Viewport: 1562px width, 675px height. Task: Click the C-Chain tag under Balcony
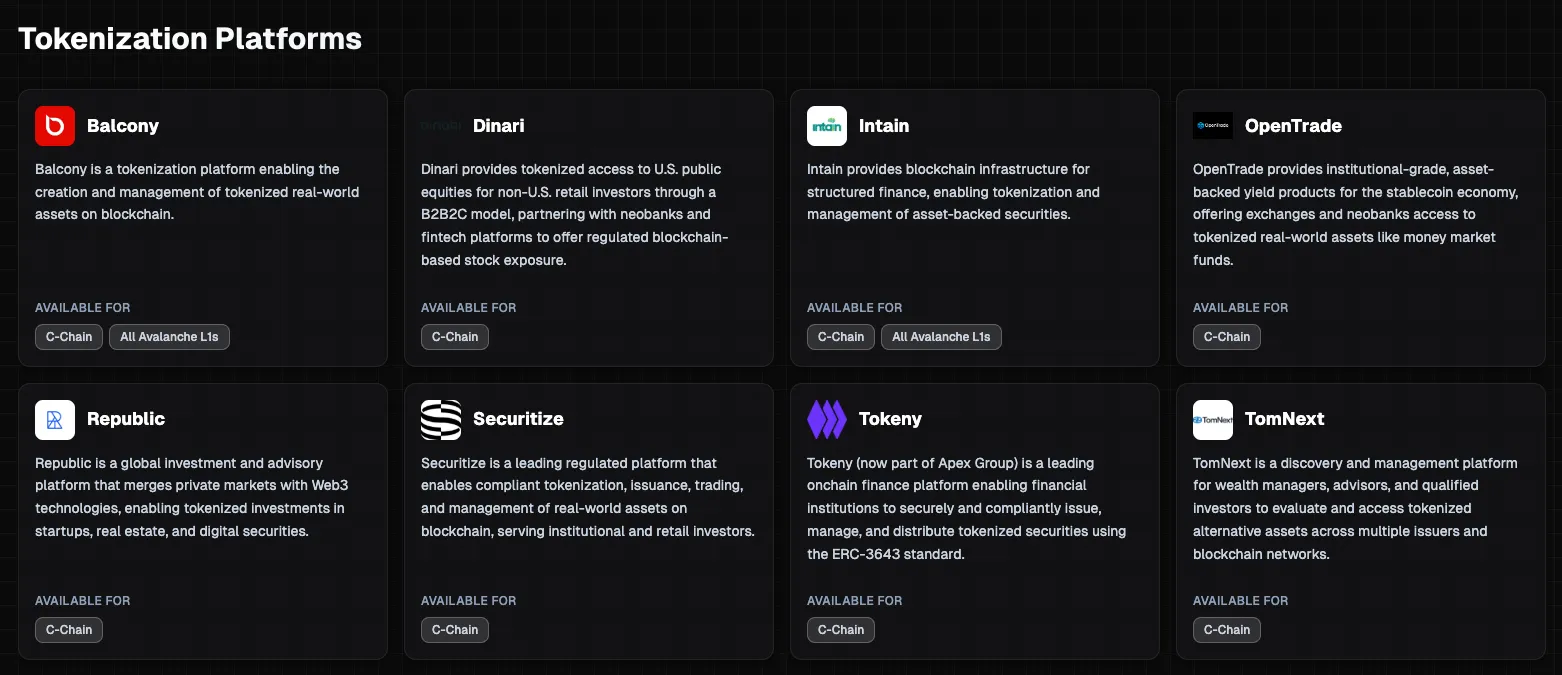coord(68,337)
